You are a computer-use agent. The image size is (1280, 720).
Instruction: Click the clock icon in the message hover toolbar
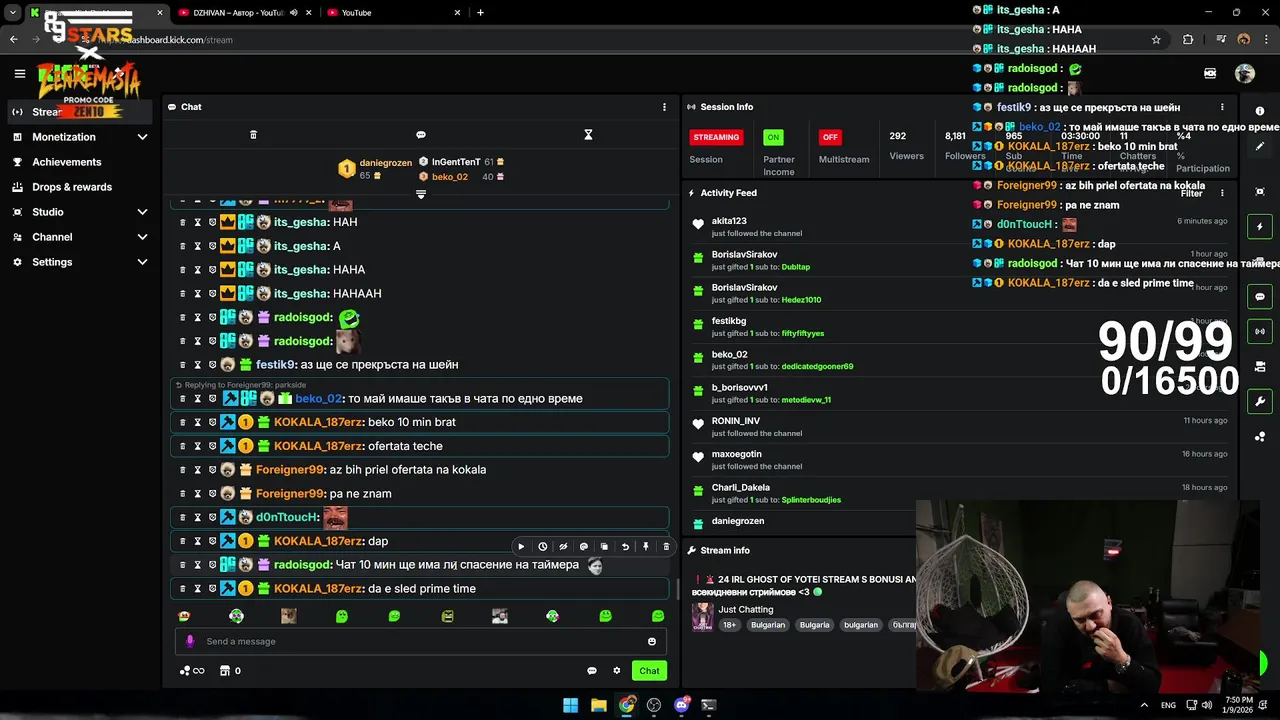tap(542, 547)
